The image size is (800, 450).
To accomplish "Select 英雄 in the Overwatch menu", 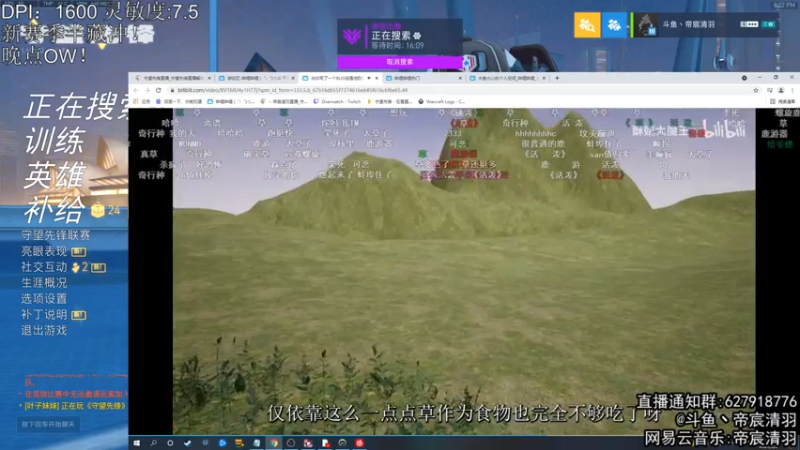I will 55,176.
